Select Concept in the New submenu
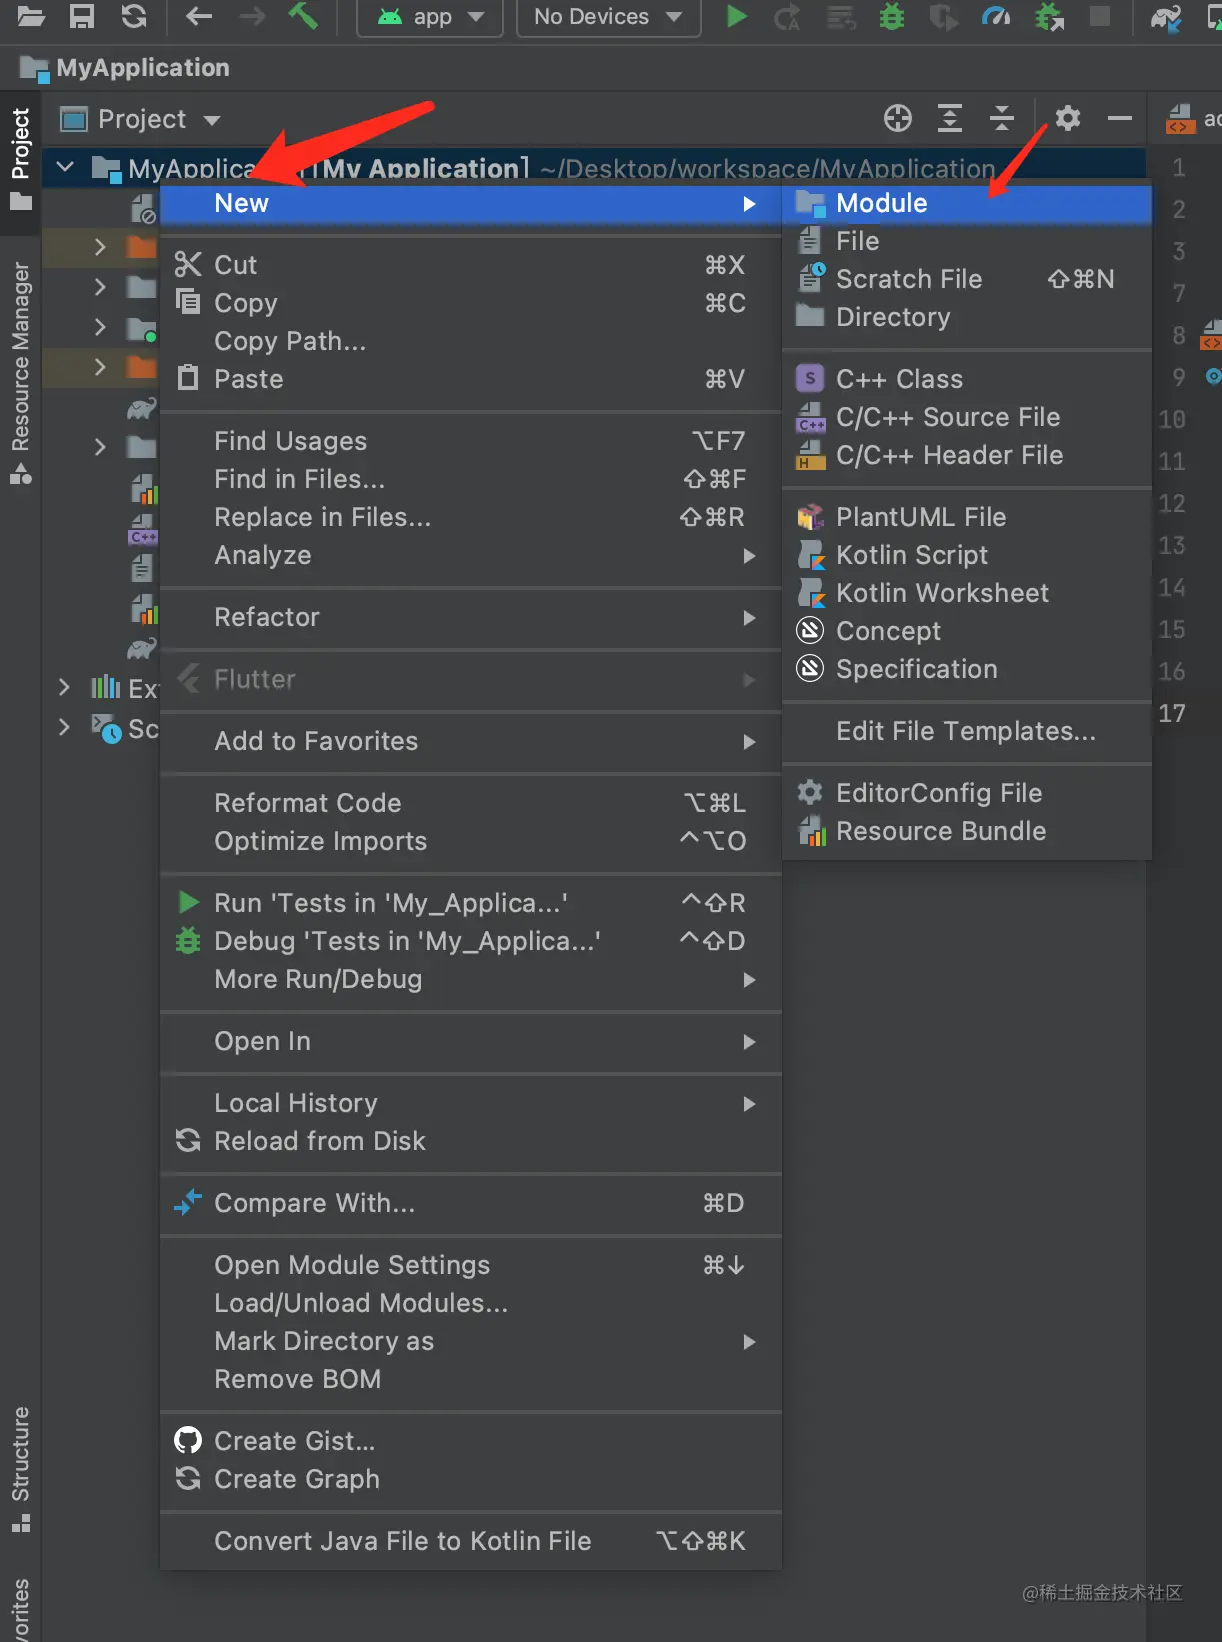Image resolution: width=1222 pixels, height=1642 pixels. pos(967,631)
